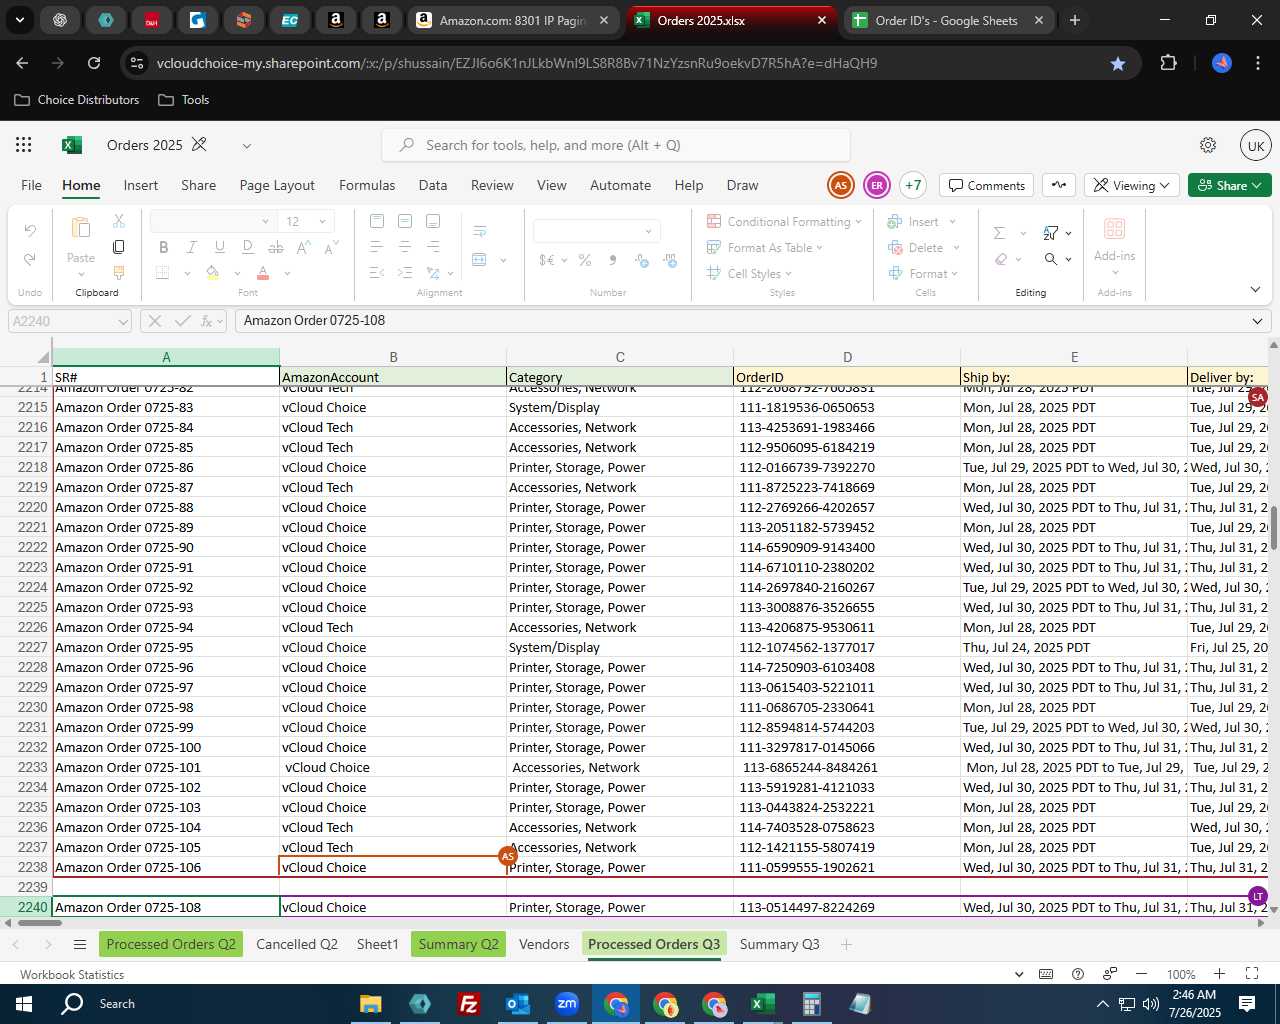Open the Summary Q3 sheet tab
1280x1024 pixels.
tap(780, 944)
